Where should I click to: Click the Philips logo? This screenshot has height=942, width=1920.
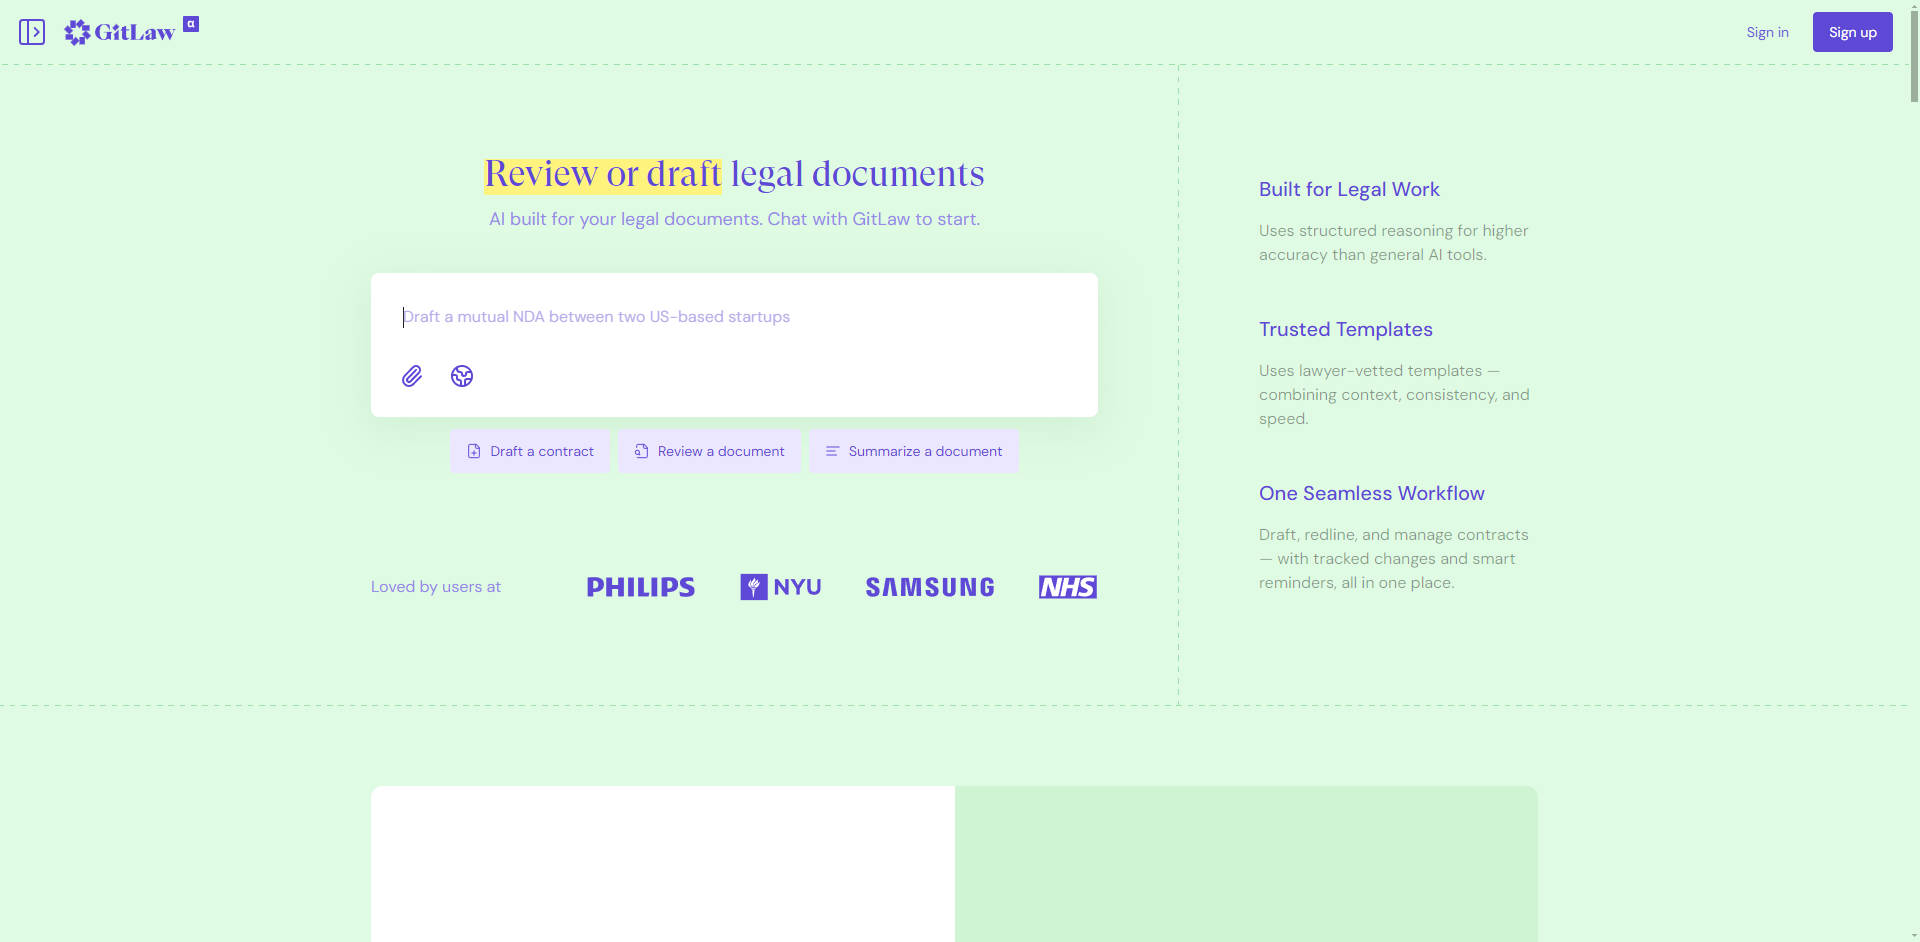point(640,587)
